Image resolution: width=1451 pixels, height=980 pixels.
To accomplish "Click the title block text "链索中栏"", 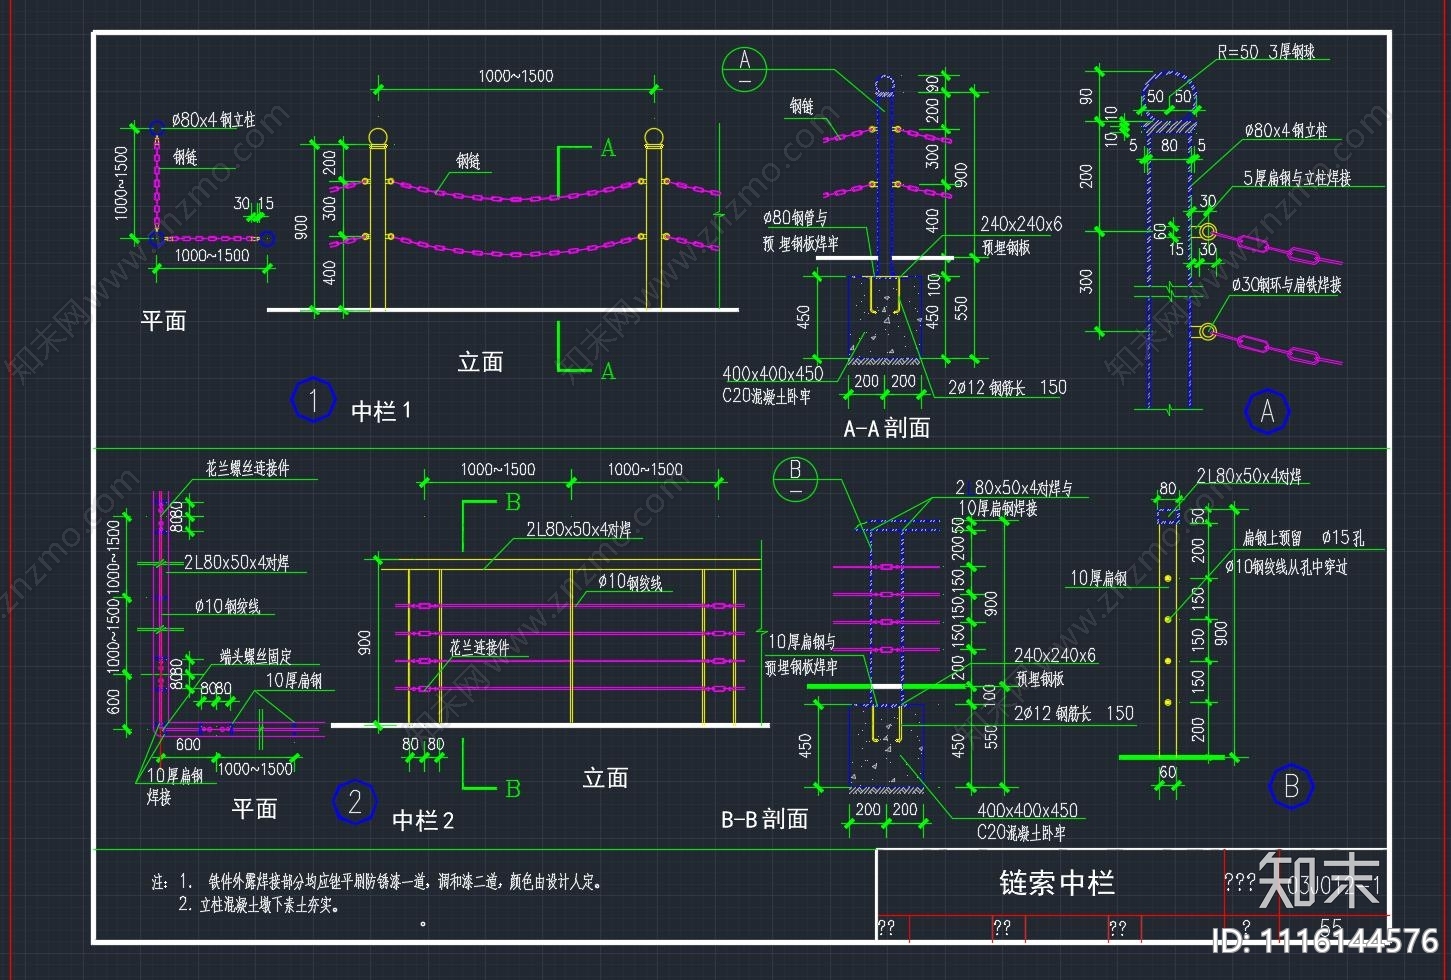I will tap(1056, 883).
